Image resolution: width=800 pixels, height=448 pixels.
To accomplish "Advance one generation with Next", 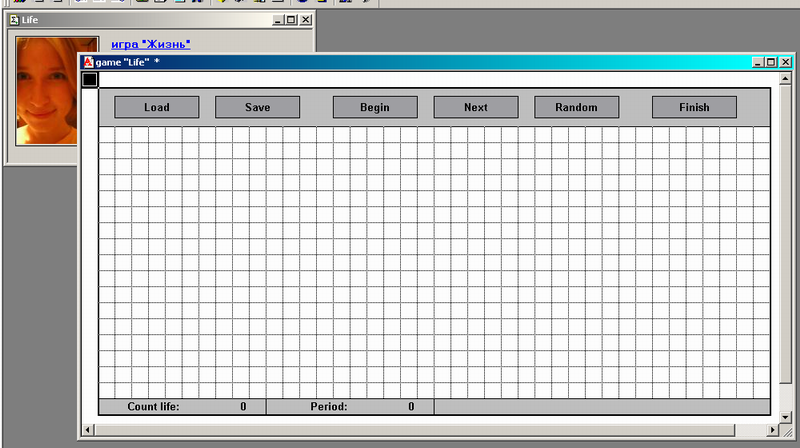I will pos(476,107).
